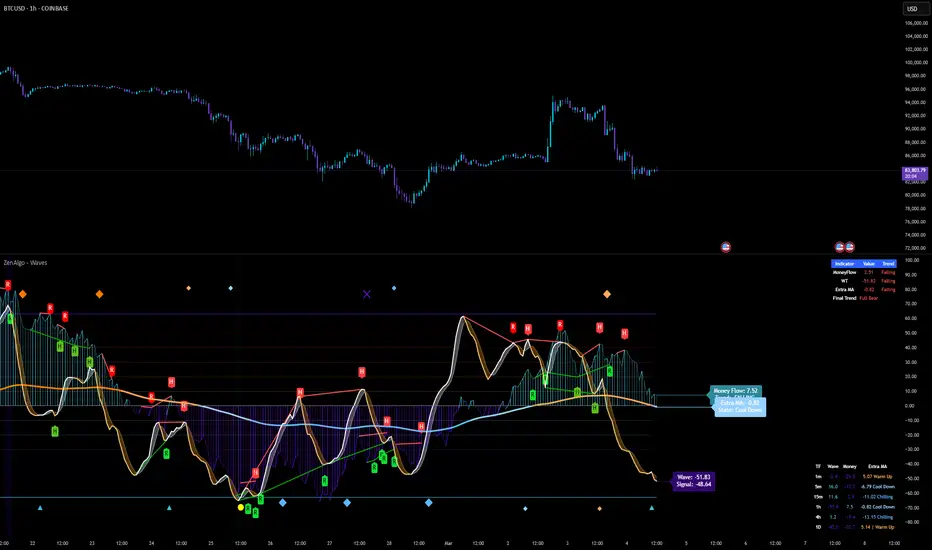
Task: Click the rightmost large orange diamond at top
Action: tap(607, 294)
